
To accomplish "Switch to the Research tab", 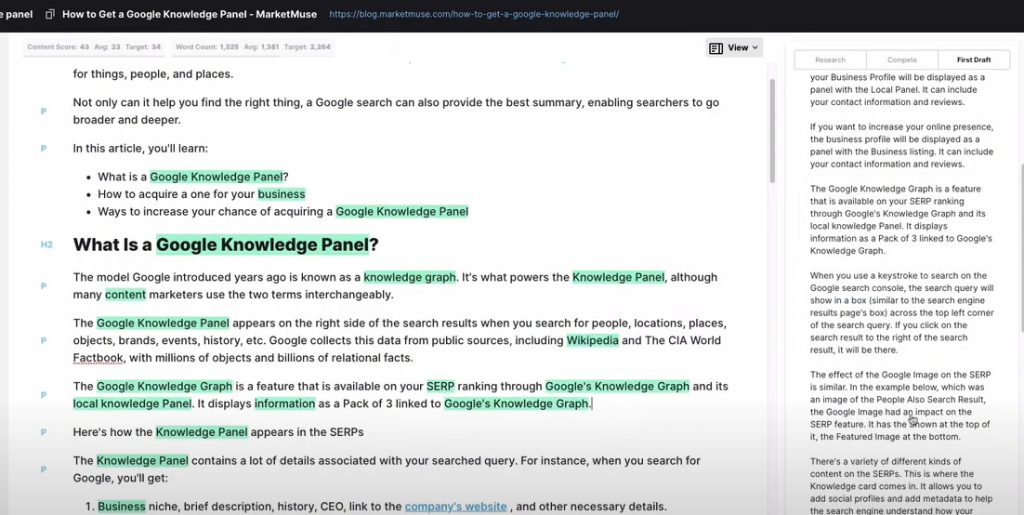I will (829, 60).
